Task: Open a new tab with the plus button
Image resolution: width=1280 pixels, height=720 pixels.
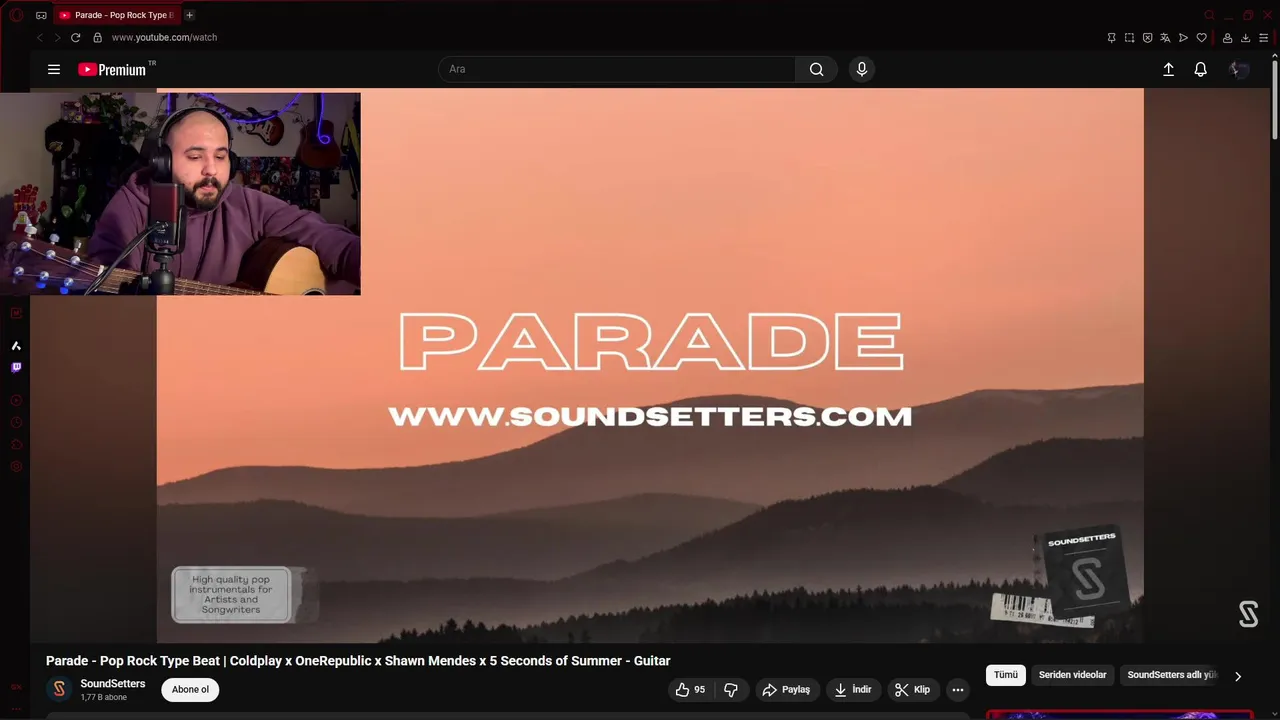Action: click(x=189, y=15)
